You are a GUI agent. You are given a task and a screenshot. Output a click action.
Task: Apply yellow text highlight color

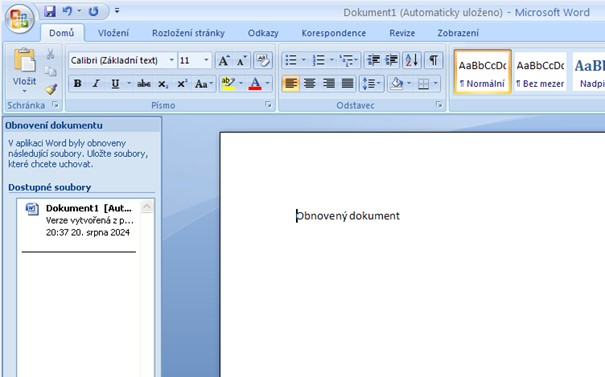(228, 84)
